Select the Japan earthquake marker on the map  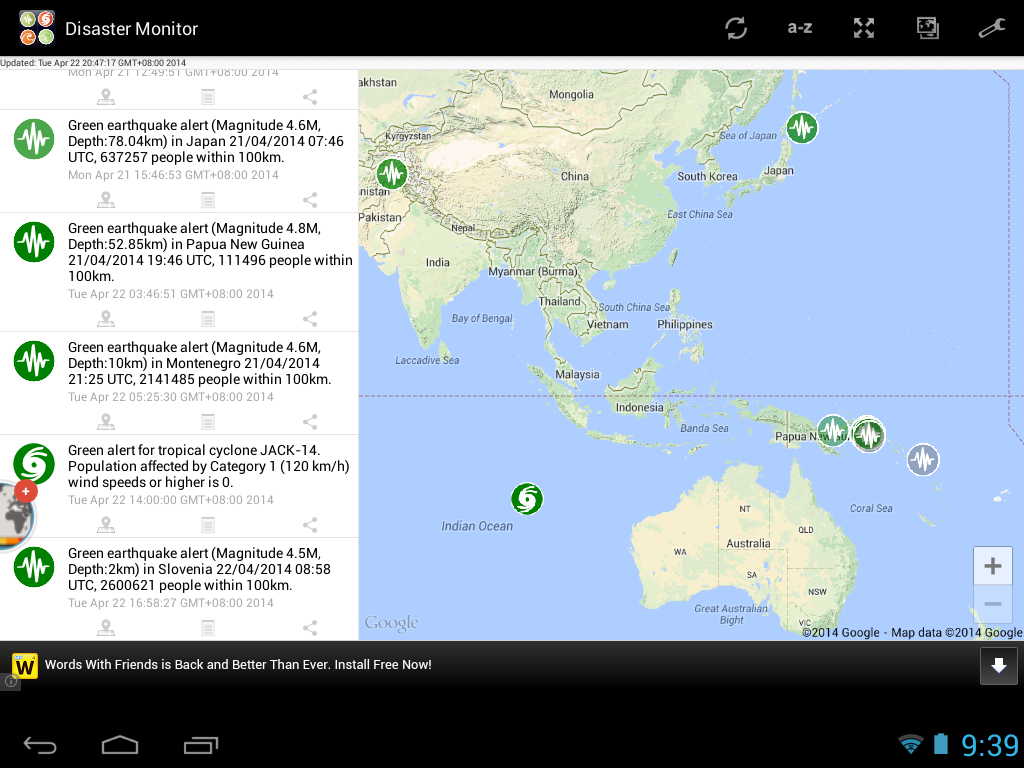[802, 128]
